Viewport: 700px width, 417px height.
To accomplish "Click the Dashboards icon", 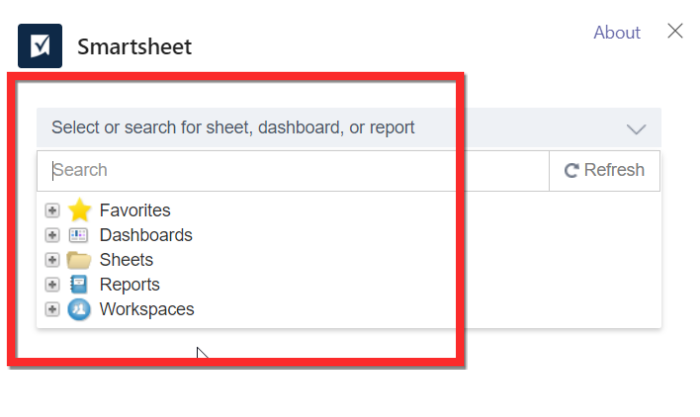I will (79, 236).
